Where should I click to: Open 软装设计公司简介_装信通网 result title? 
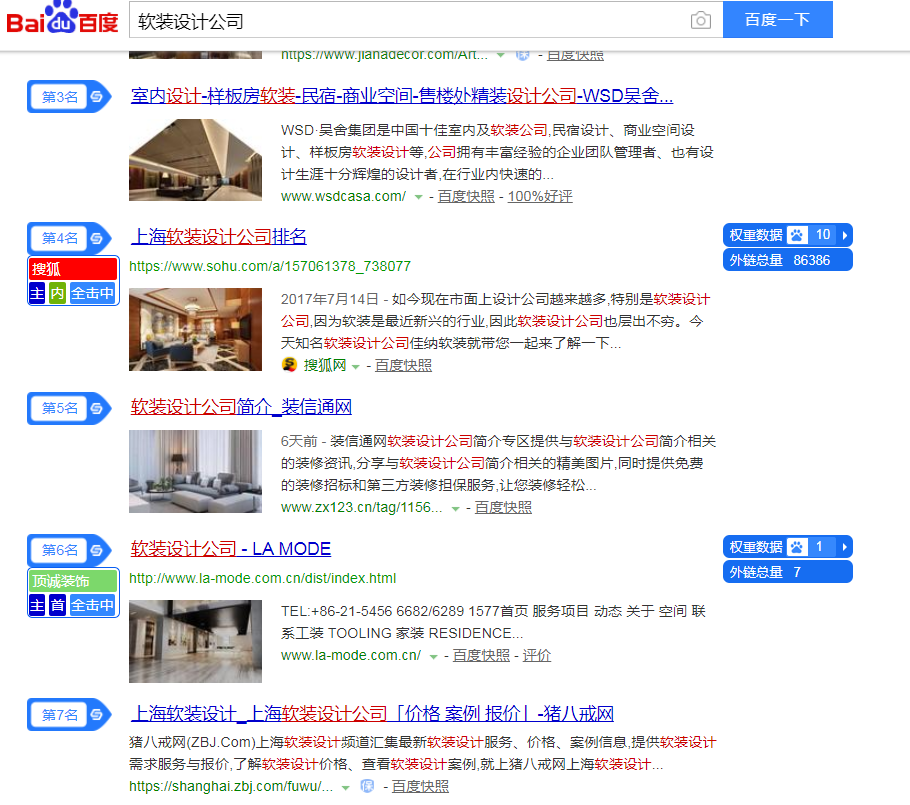coord(241,407)
